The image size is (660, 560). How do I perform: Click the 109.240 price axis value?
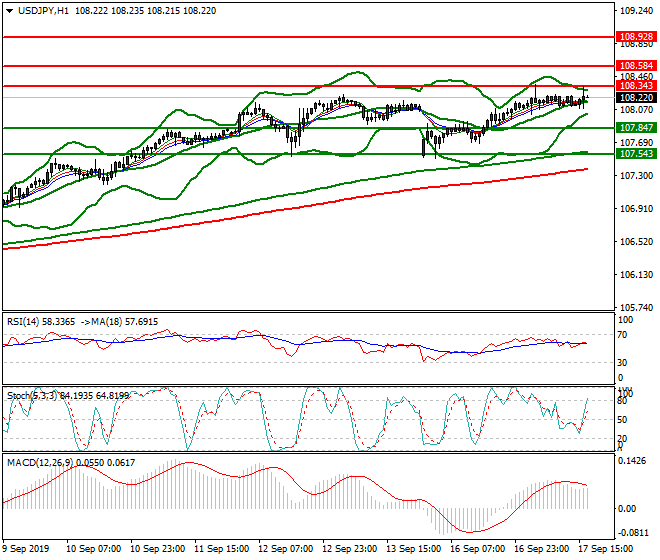point(636,11)
